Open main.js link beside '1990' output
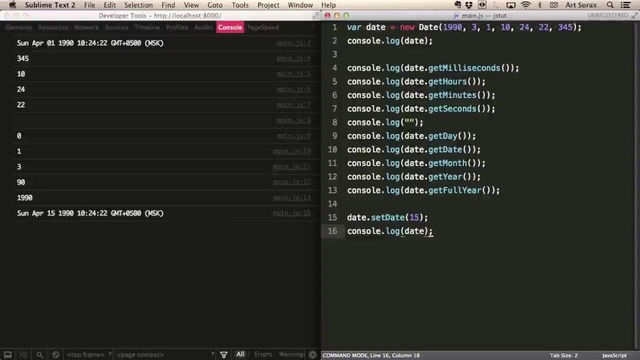 [291, 198]
